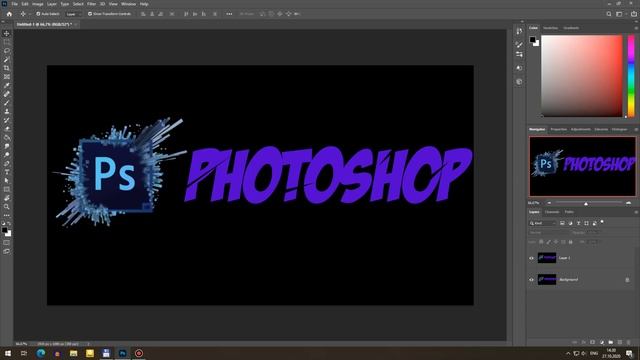Select the Eraser tool
This screenshot has width=640, height=360.
click(x=7, y=129)
